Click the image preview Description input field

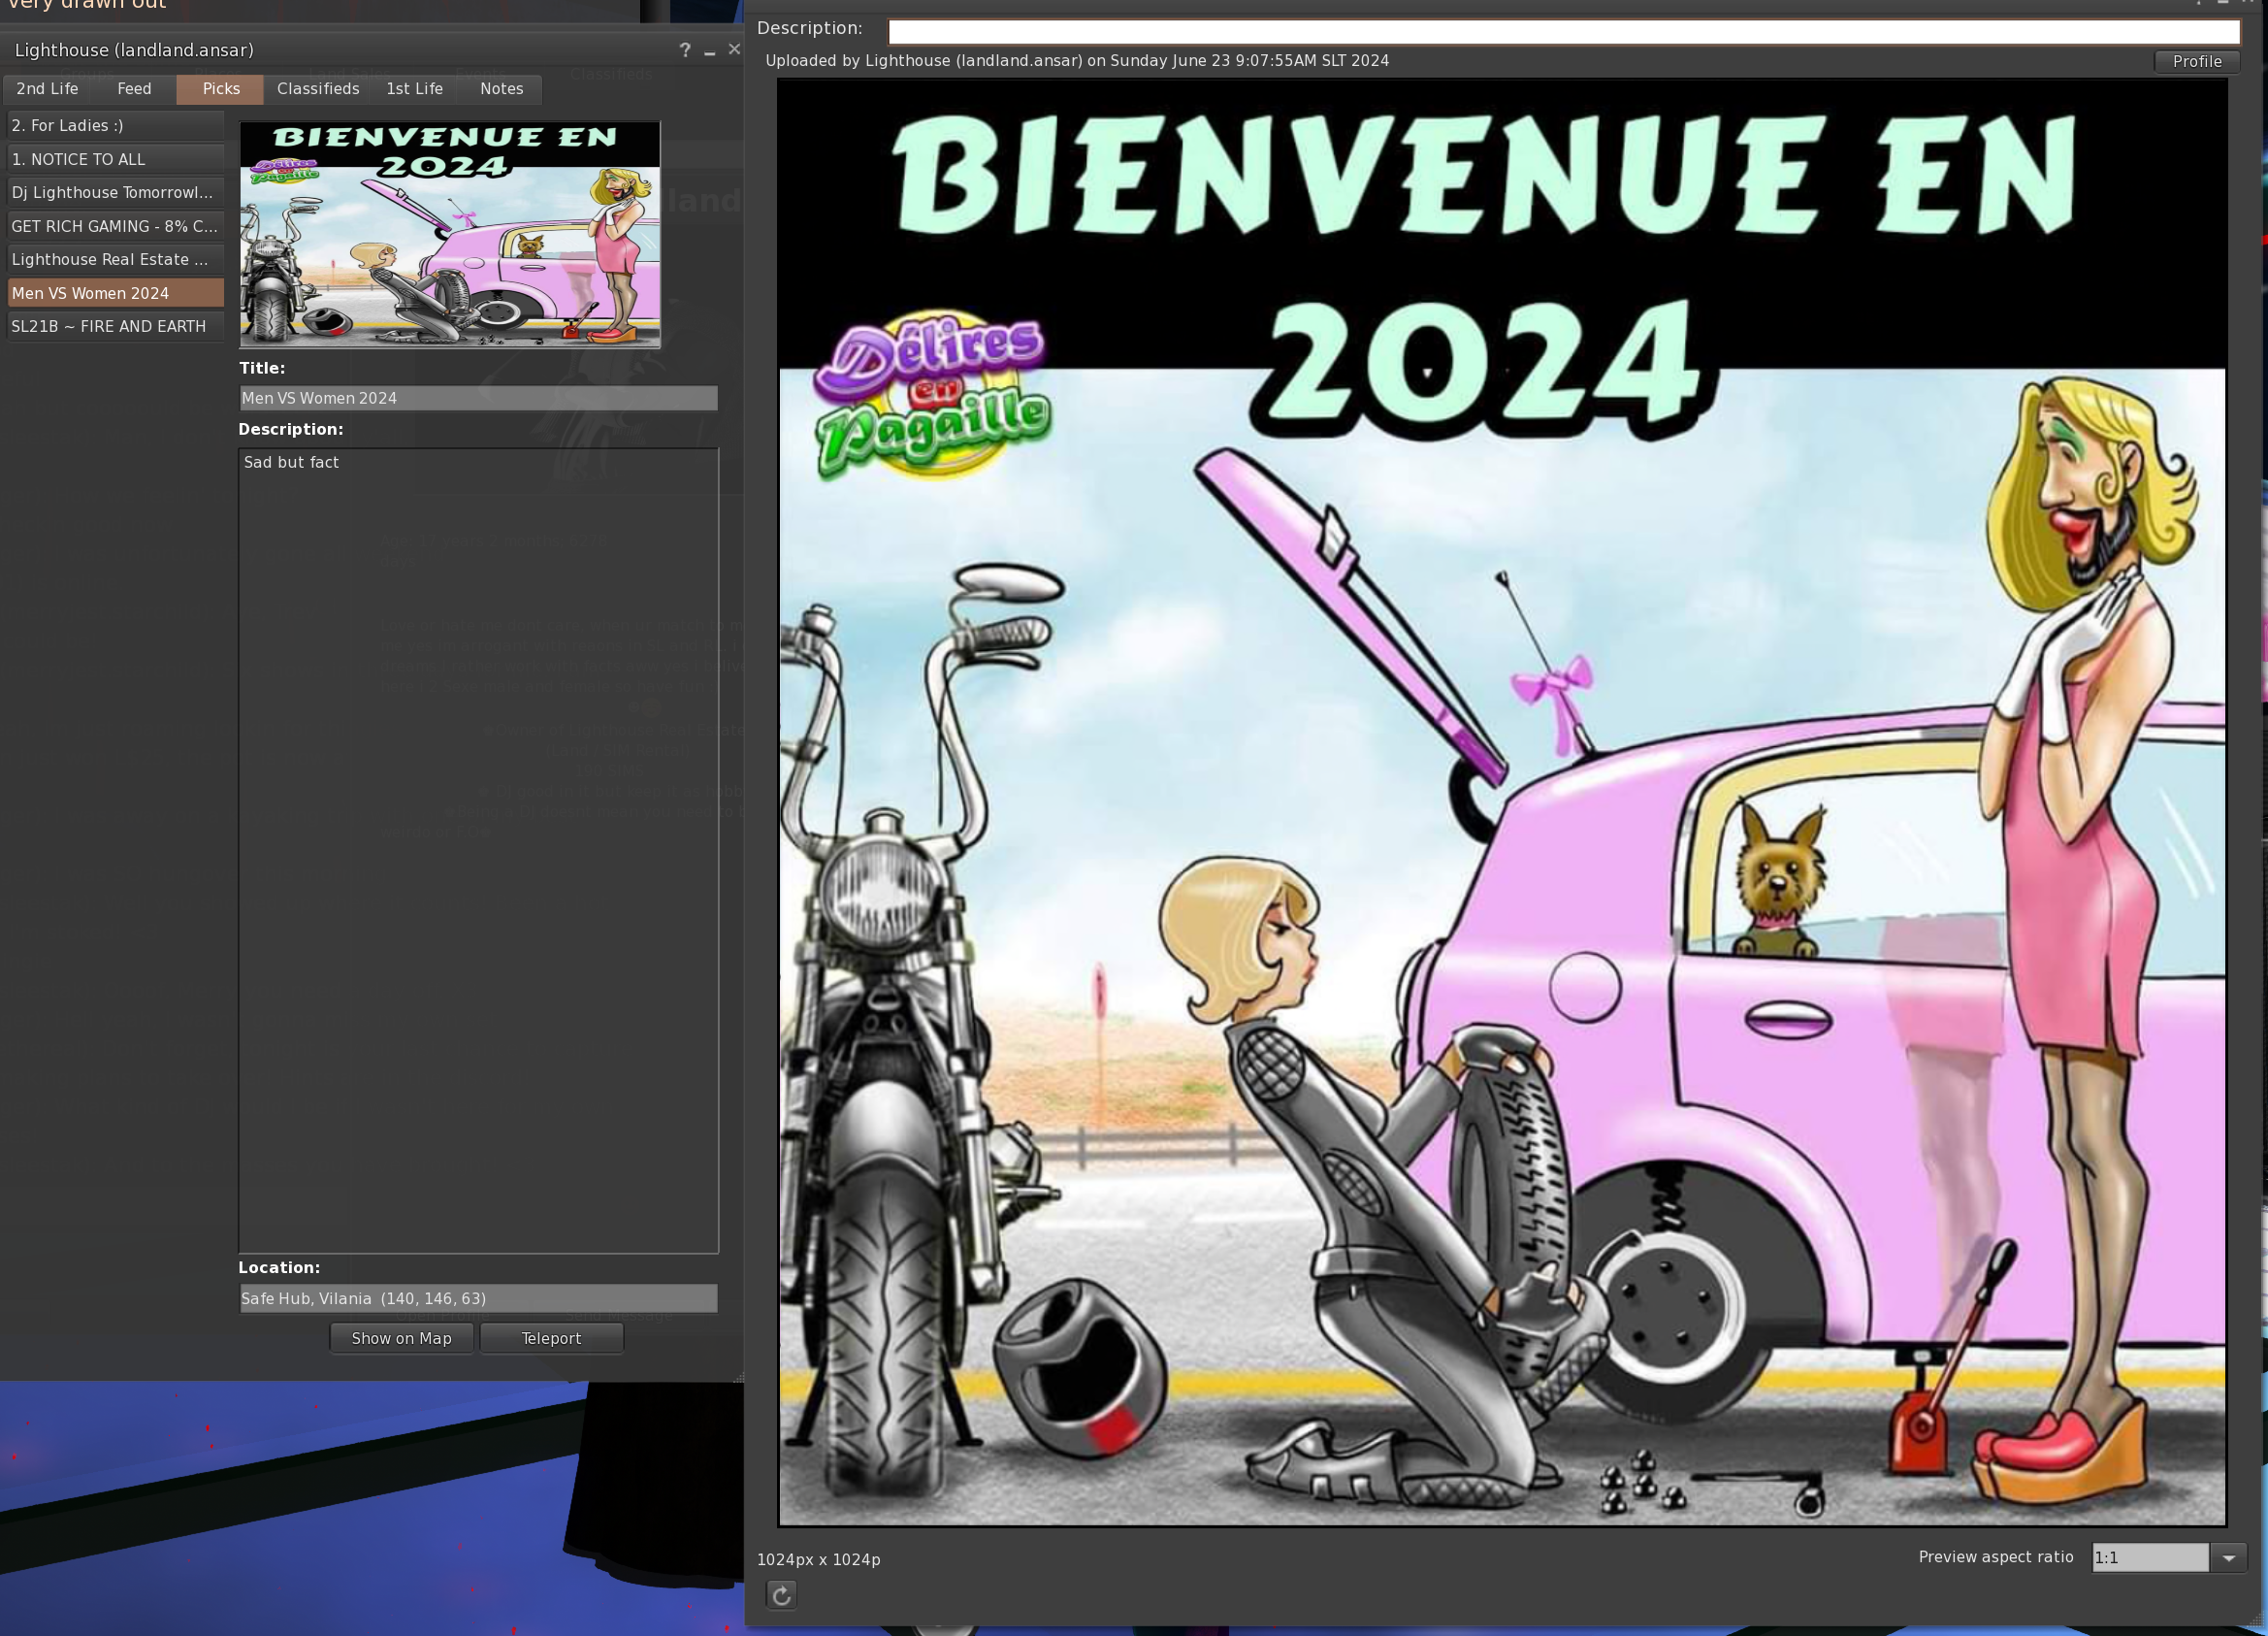(x=1564, y=31)
